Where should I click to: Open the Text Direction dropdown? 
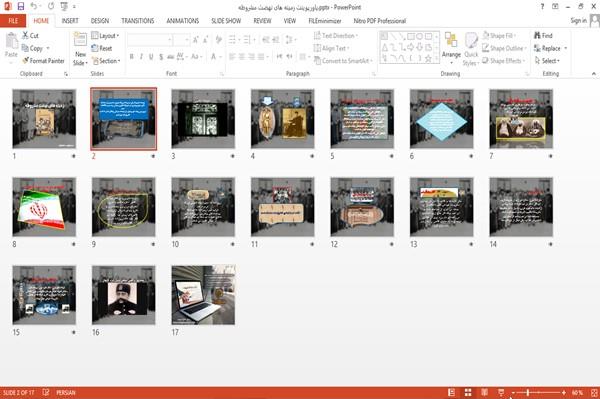(336, 36)
